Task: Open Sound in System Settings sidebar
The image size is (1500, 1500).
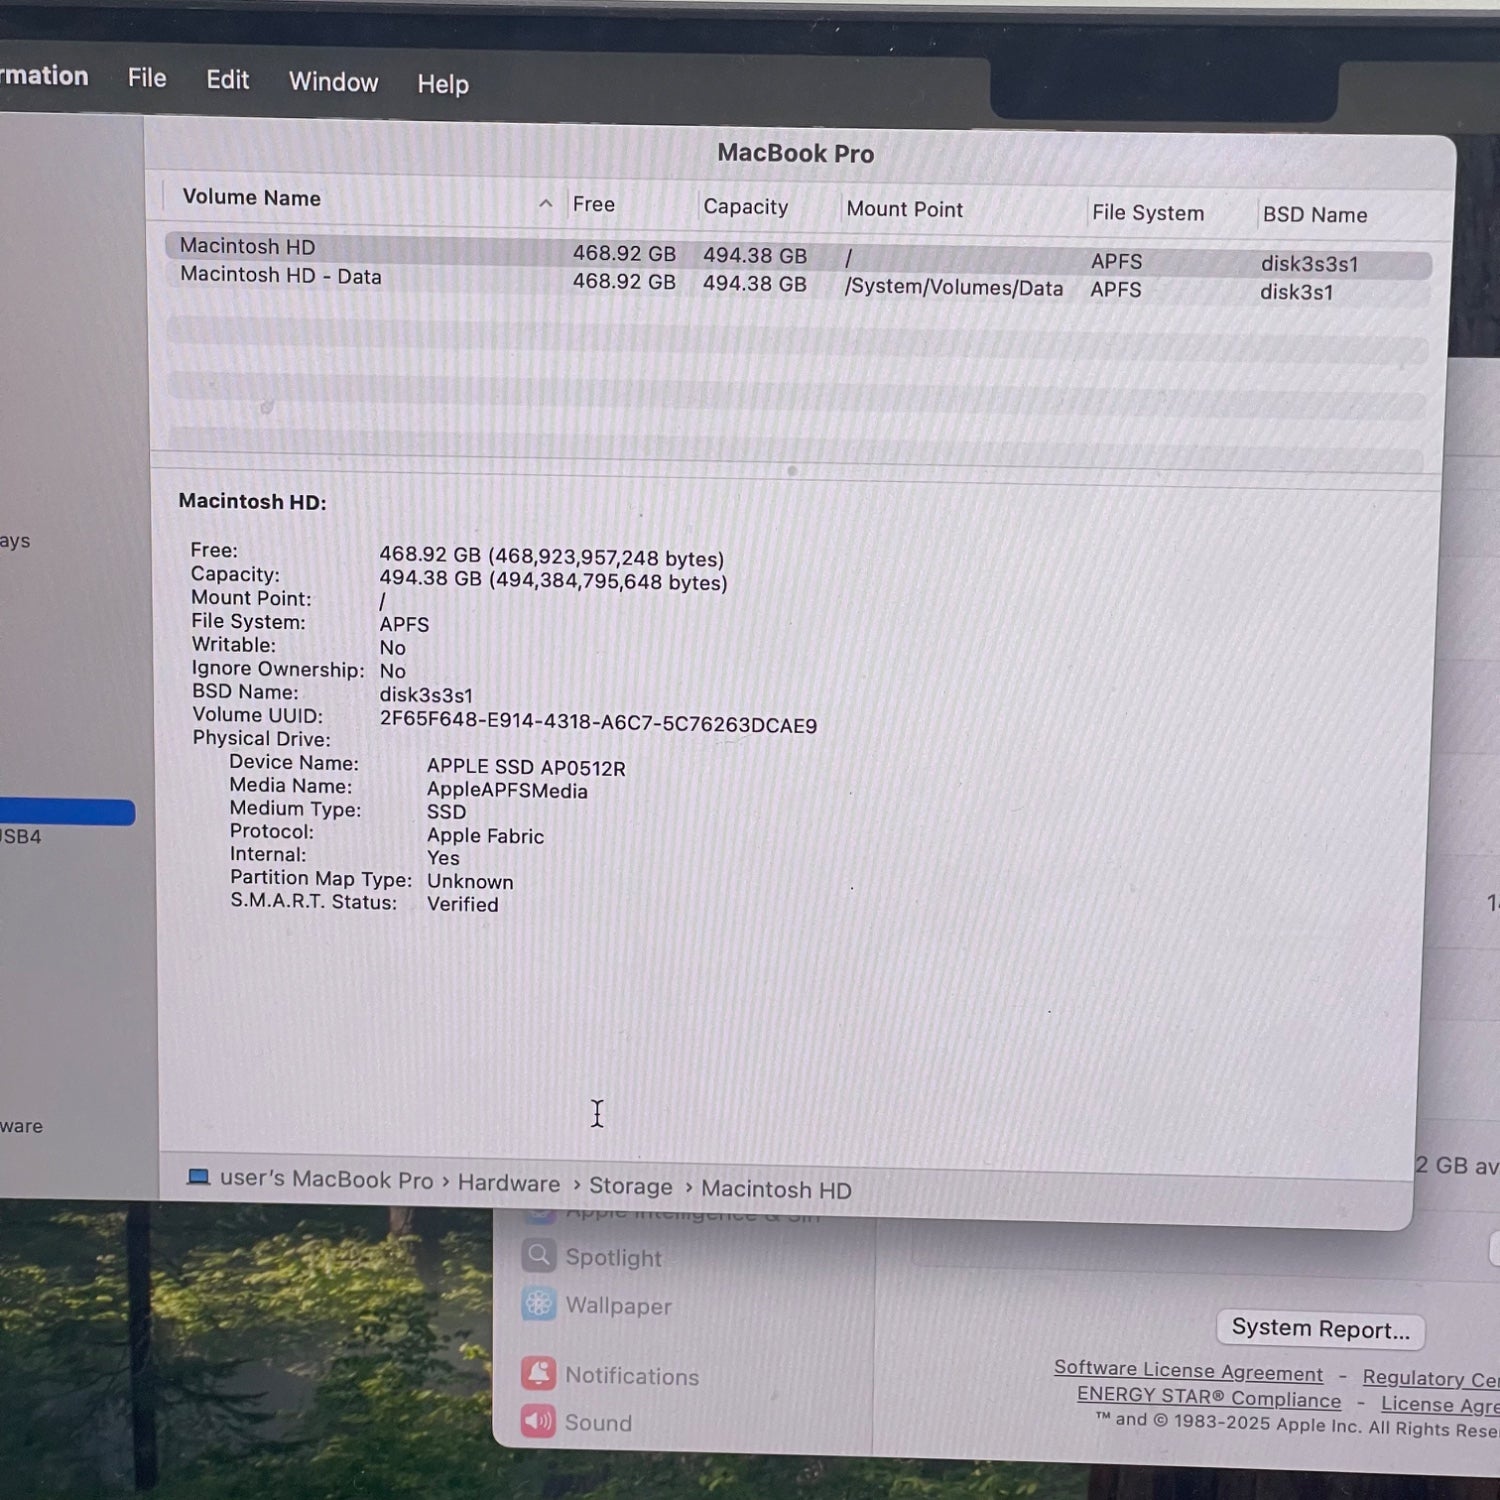Action: pyautogui.click(x=577, y=1422)
